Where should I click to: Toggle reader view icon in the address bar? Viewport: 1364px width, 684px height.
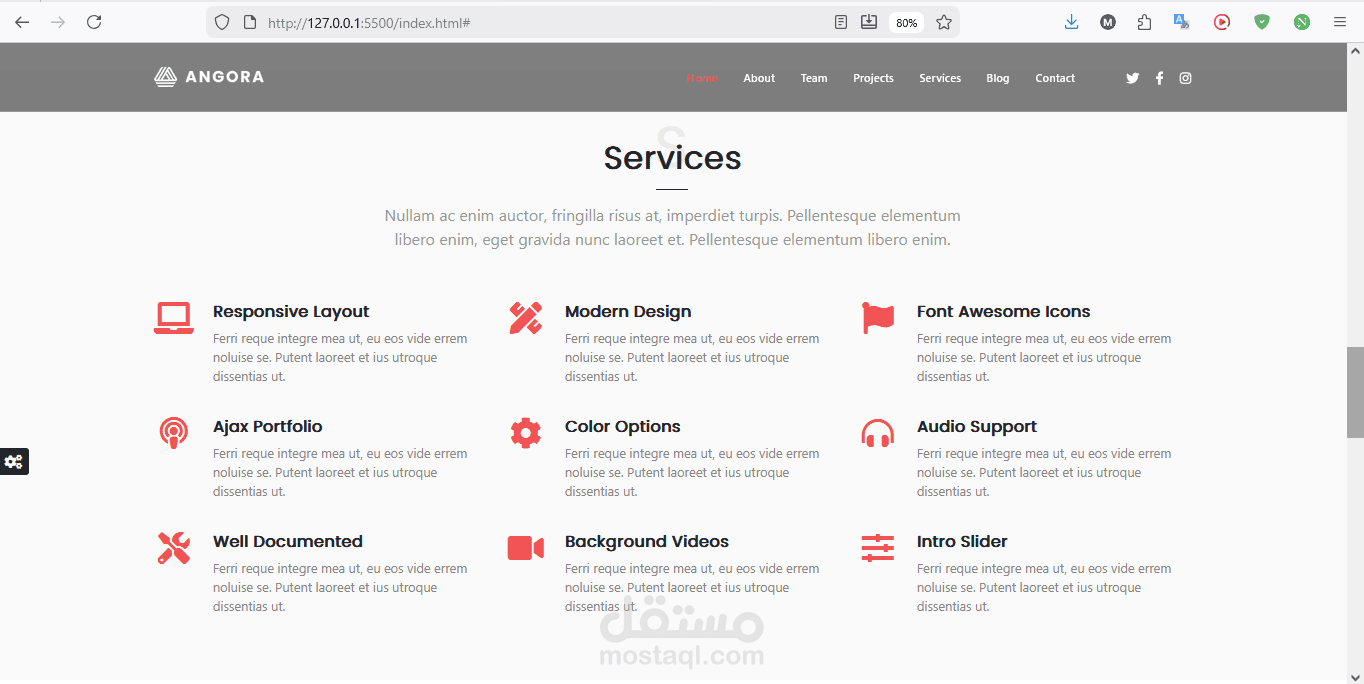pos(841,22)
